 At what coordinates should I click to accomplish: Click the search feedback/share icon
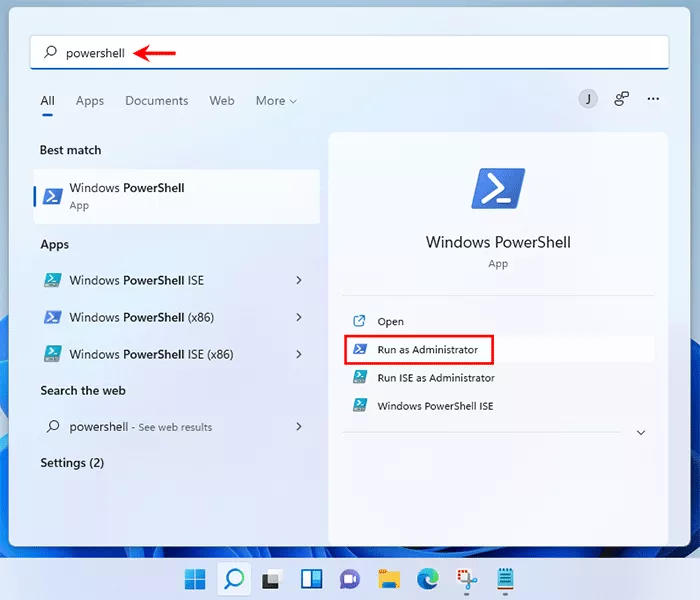tap(621, 99)
